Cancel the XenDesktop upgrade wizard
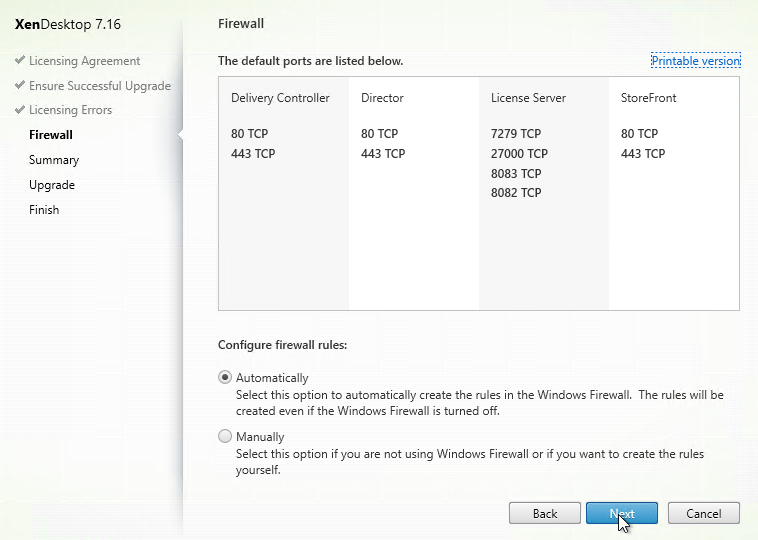This screenshot has width=758, height=540. (x=703, y=513)
